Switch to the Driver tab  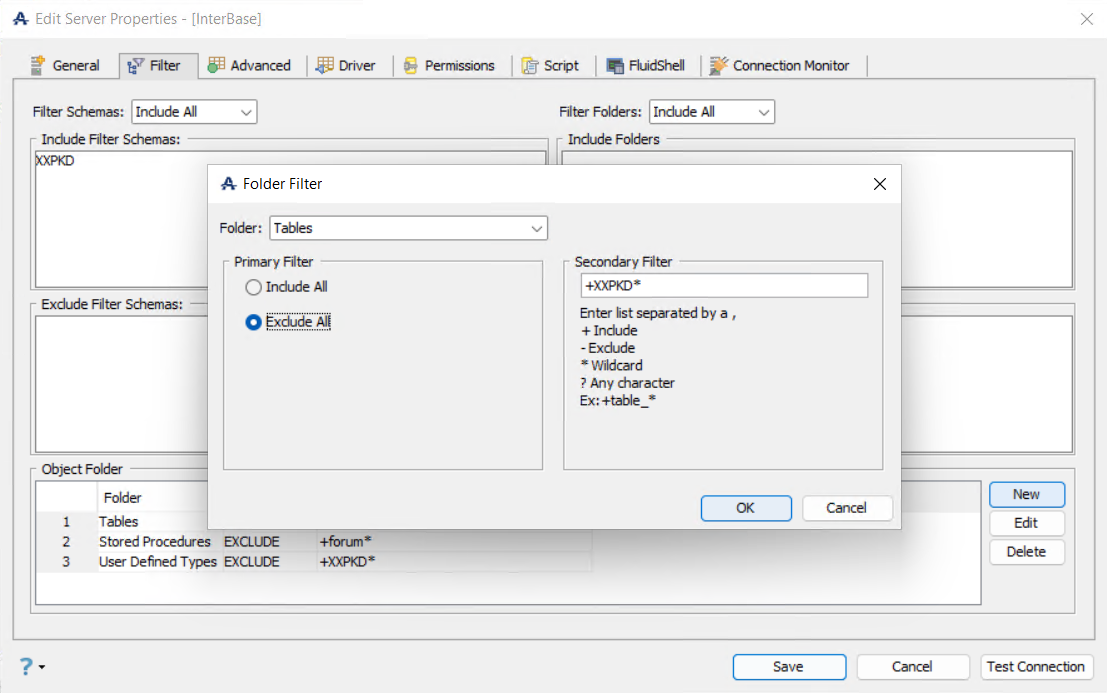click(347, 66)
